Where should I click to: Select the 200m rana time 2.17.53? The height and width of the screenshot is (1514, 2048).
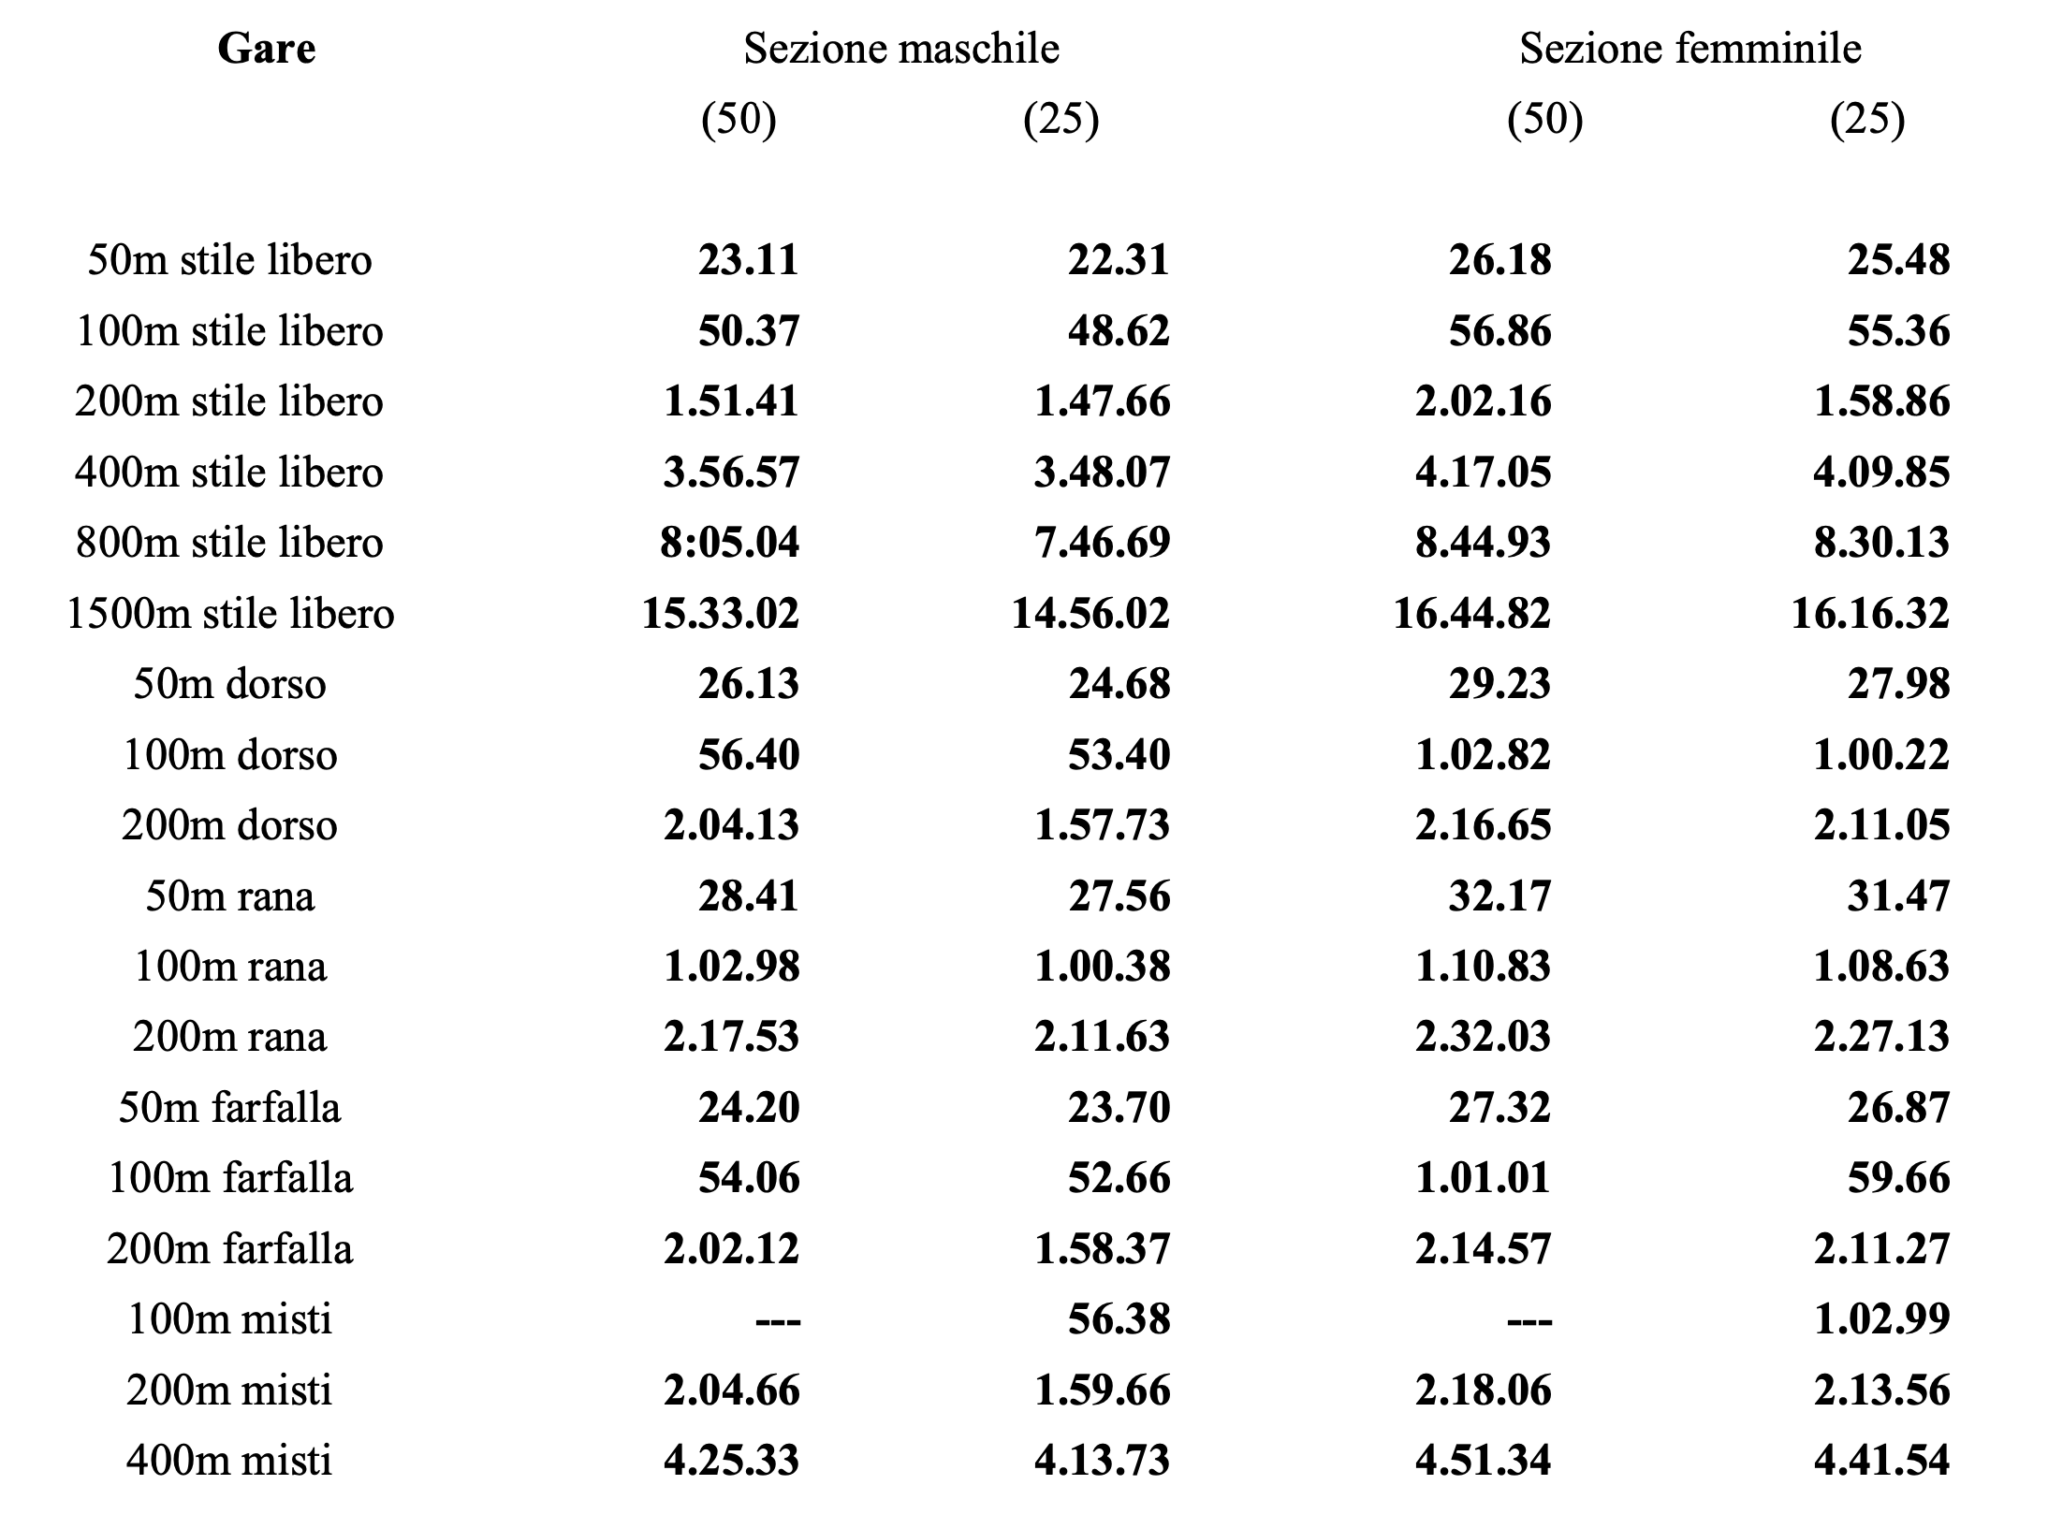[x=732, y=1036]
